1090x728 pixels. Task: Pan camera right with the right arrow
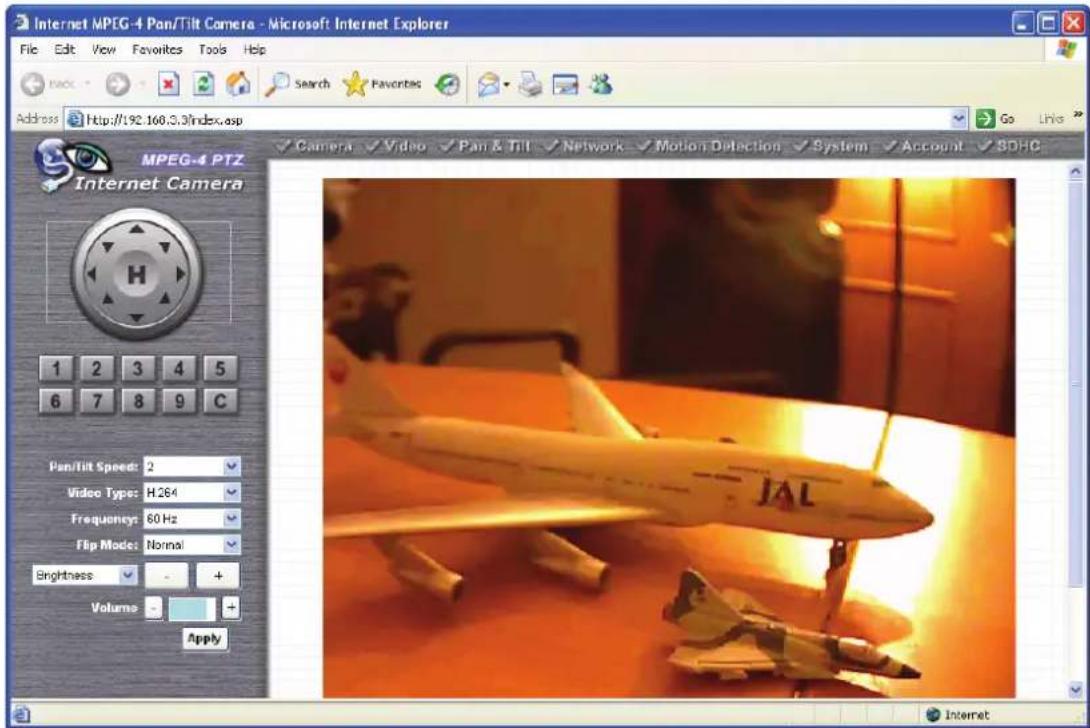(x=181, y=274)
